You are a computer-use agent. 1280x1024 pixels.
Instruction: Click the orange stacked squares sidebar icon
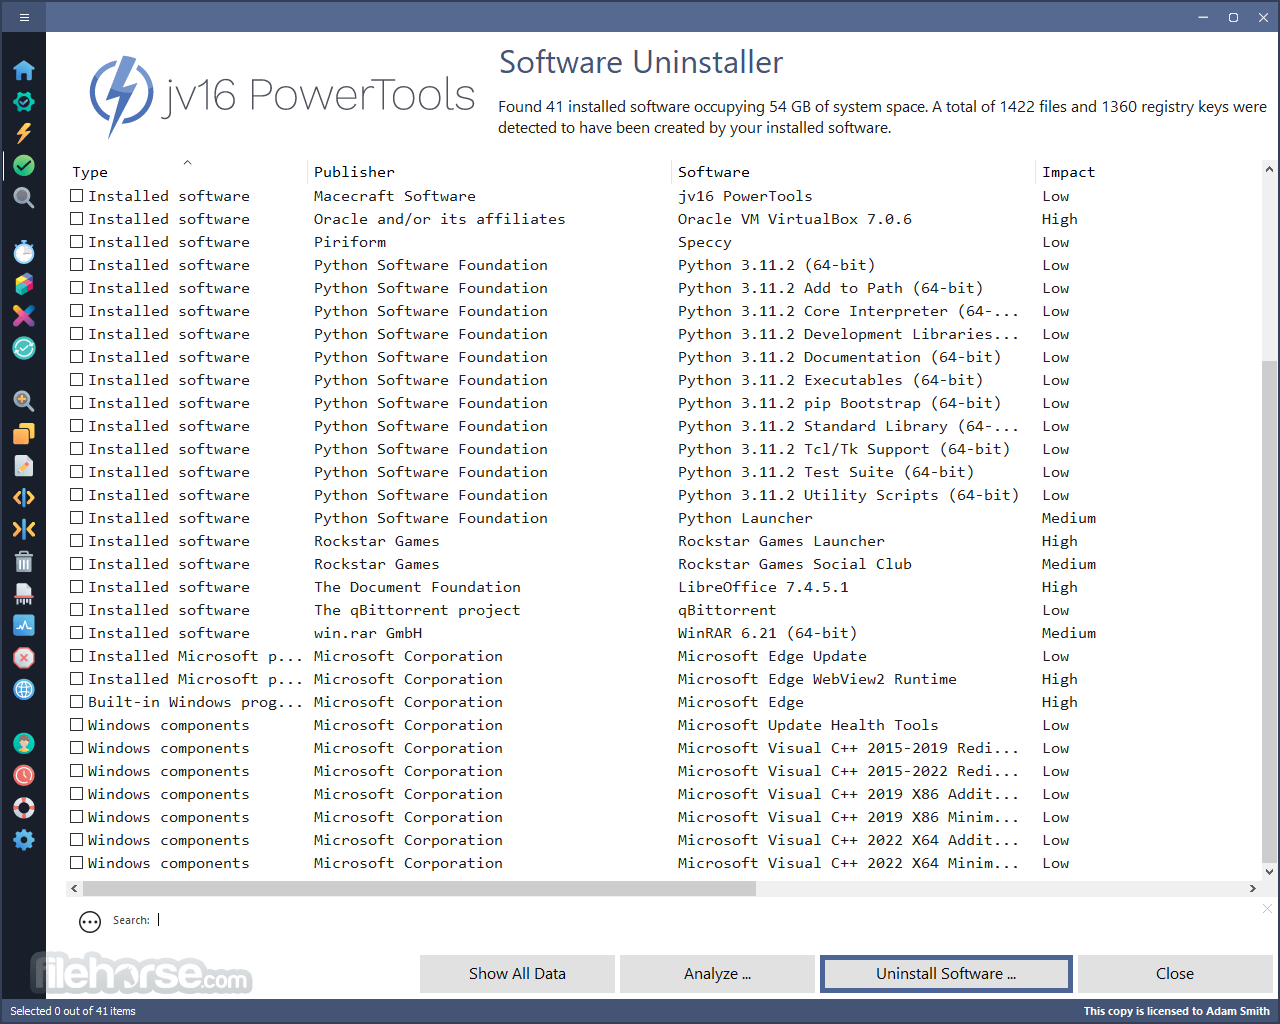[24, 433]
